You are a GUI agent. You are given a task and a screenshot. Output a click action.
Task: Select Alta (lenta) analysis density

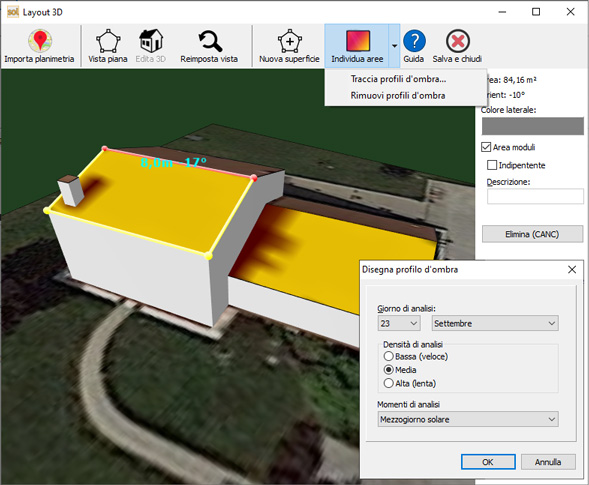[x=388, y=383]
